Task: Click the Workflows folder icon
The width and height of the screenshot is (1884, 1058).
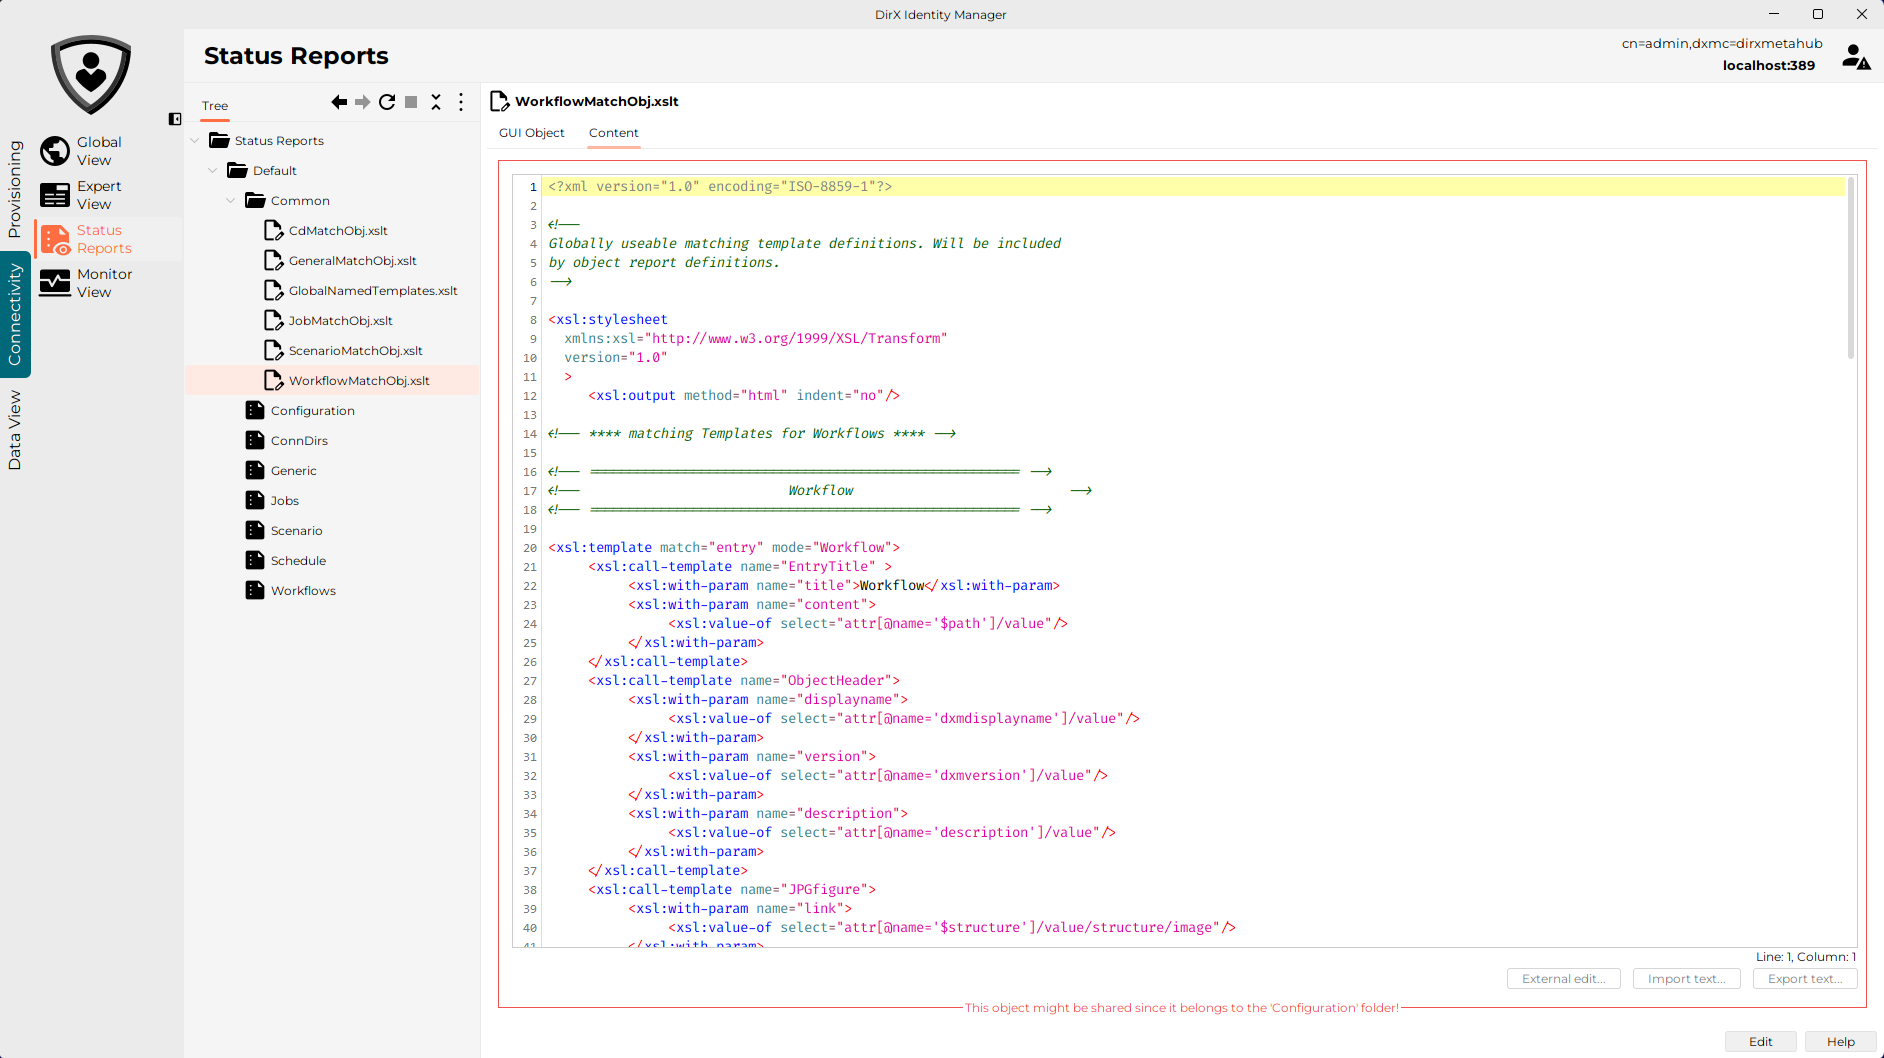Action: pyautogui.click(x=255, y=591)
